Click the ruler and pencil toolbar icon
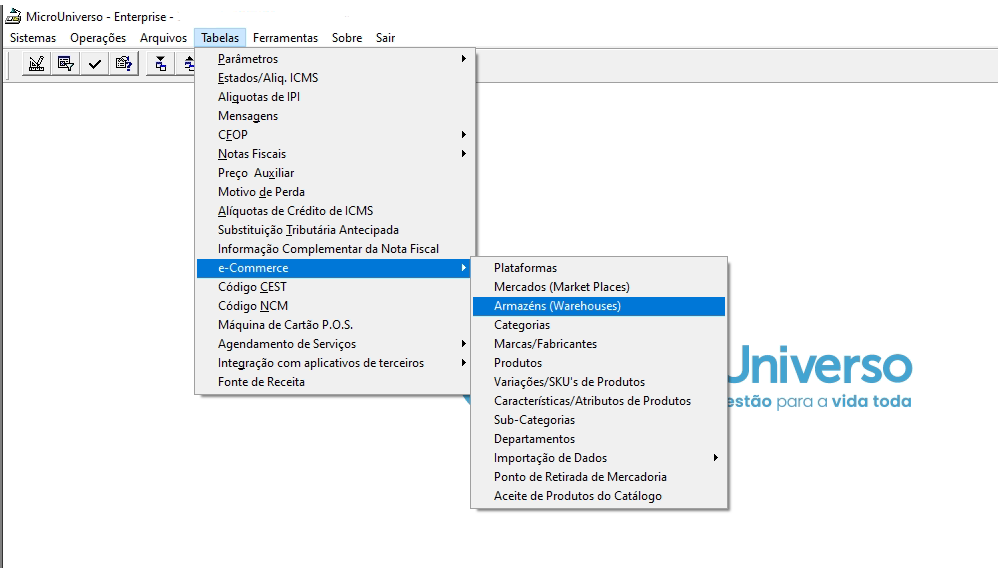The image size is (998, 568). pyautogui.click(x=36, y=64)
